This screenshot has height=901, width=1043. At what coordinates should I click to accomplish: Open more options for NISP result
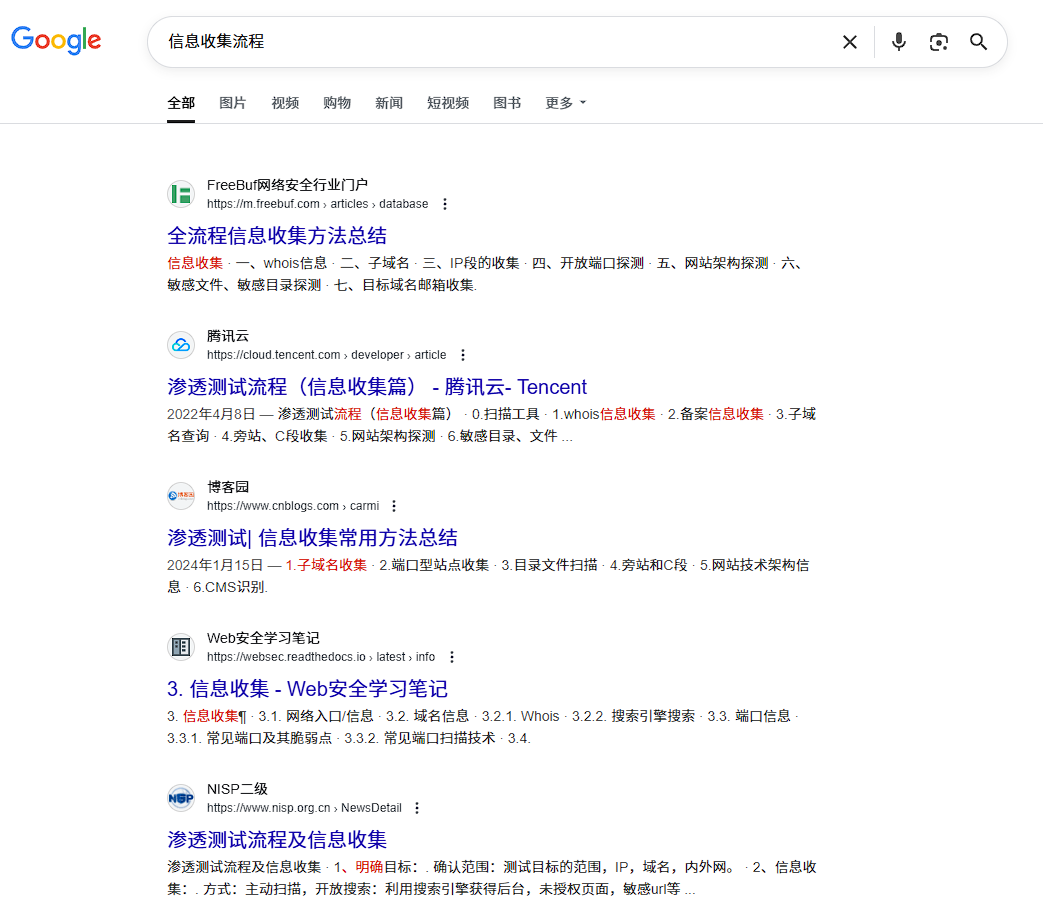[417, 808]
